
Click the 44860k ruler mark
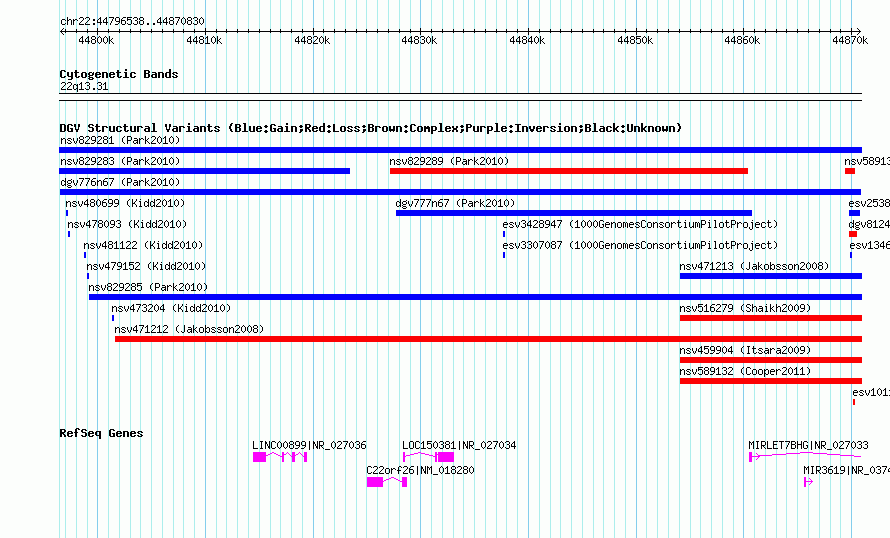coord(742,40)
